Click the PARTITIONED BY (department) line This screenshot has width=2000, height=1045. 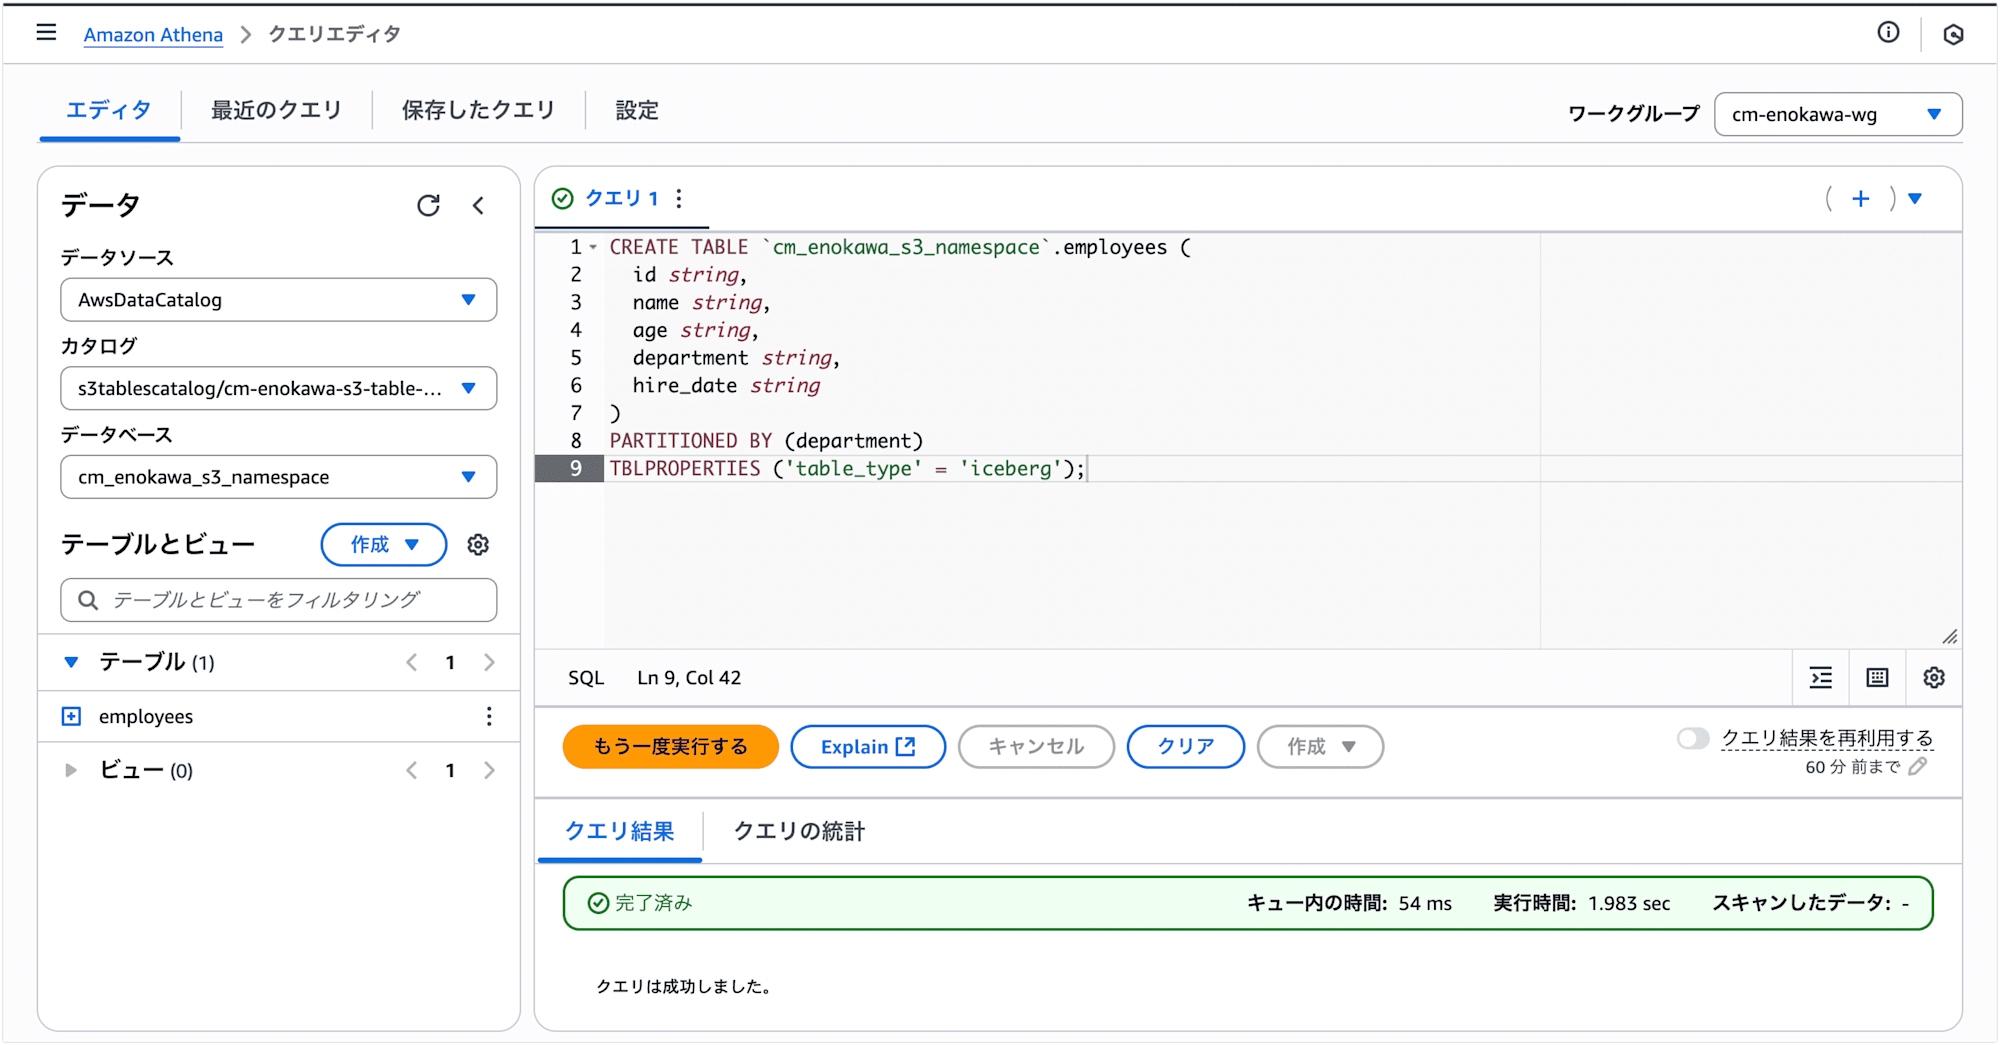pyautogui.click(x=766, y=441)
